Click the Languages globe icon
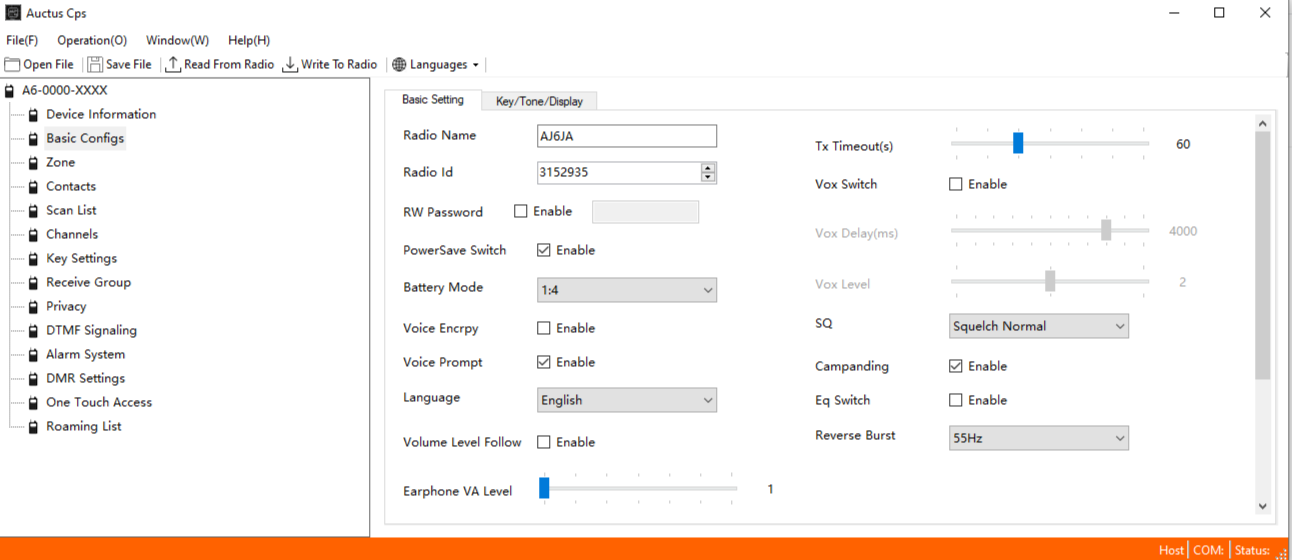Viewport: 1292px width, 560px height. pos(399,65)
